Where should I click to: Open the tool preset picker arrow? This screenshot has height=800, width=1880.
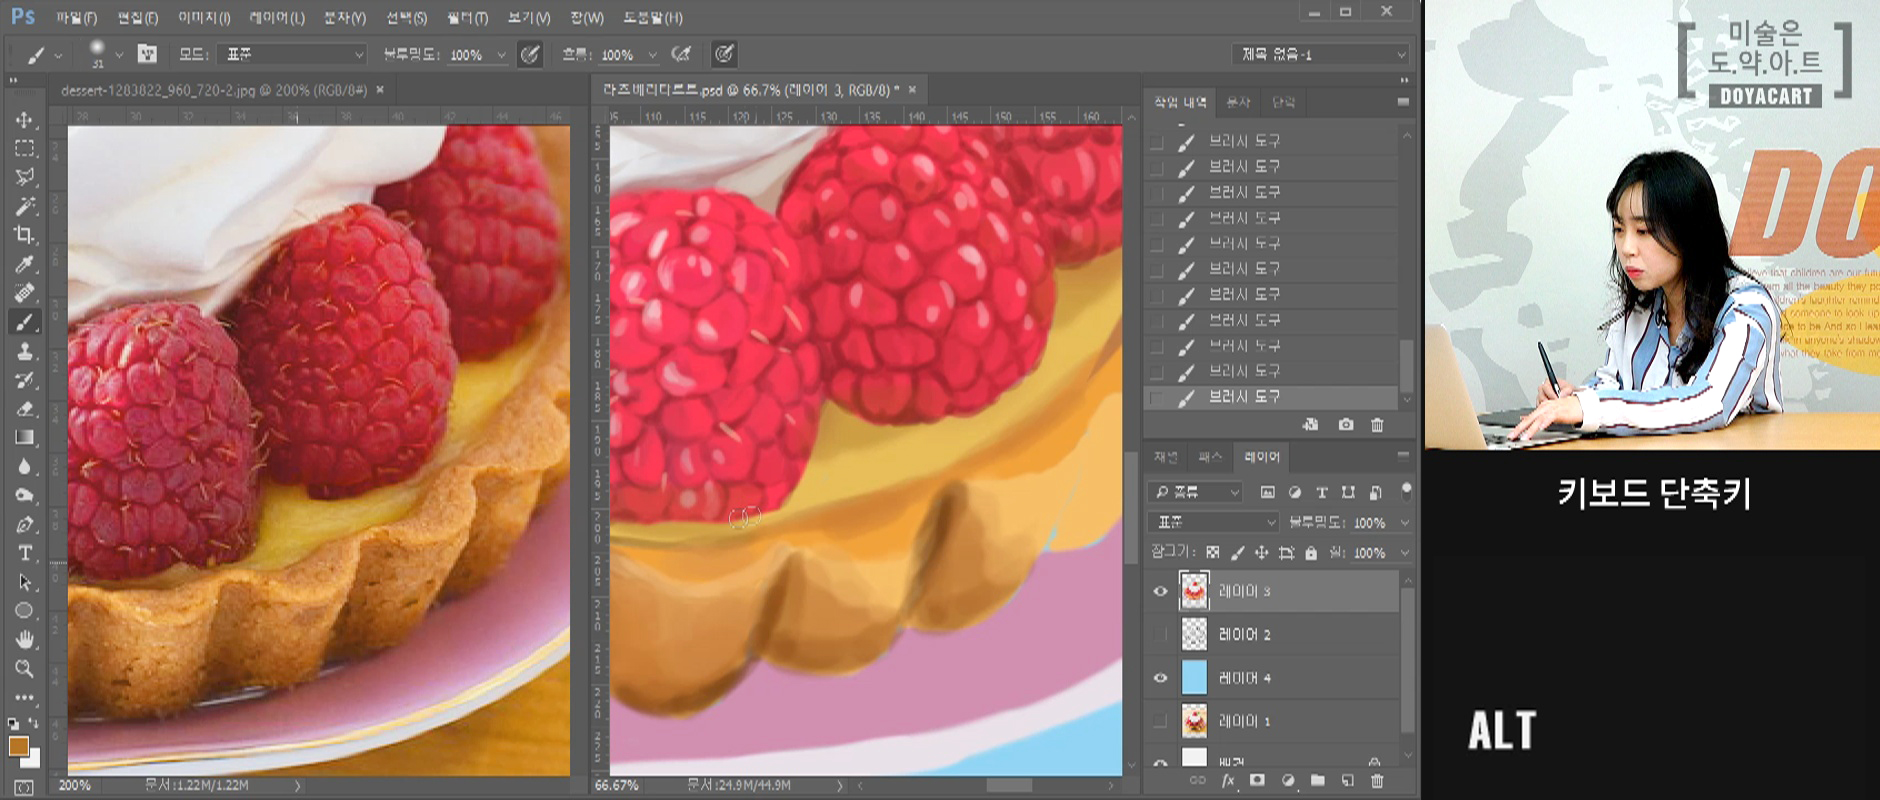pyautogui.click(x=58, y=55)
